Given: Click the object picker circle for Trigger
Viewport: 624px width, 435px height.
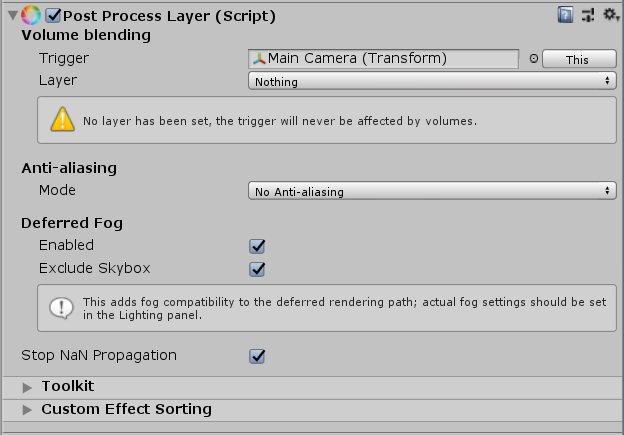Looking at the screenshot, I should click(x=533, y=59).
